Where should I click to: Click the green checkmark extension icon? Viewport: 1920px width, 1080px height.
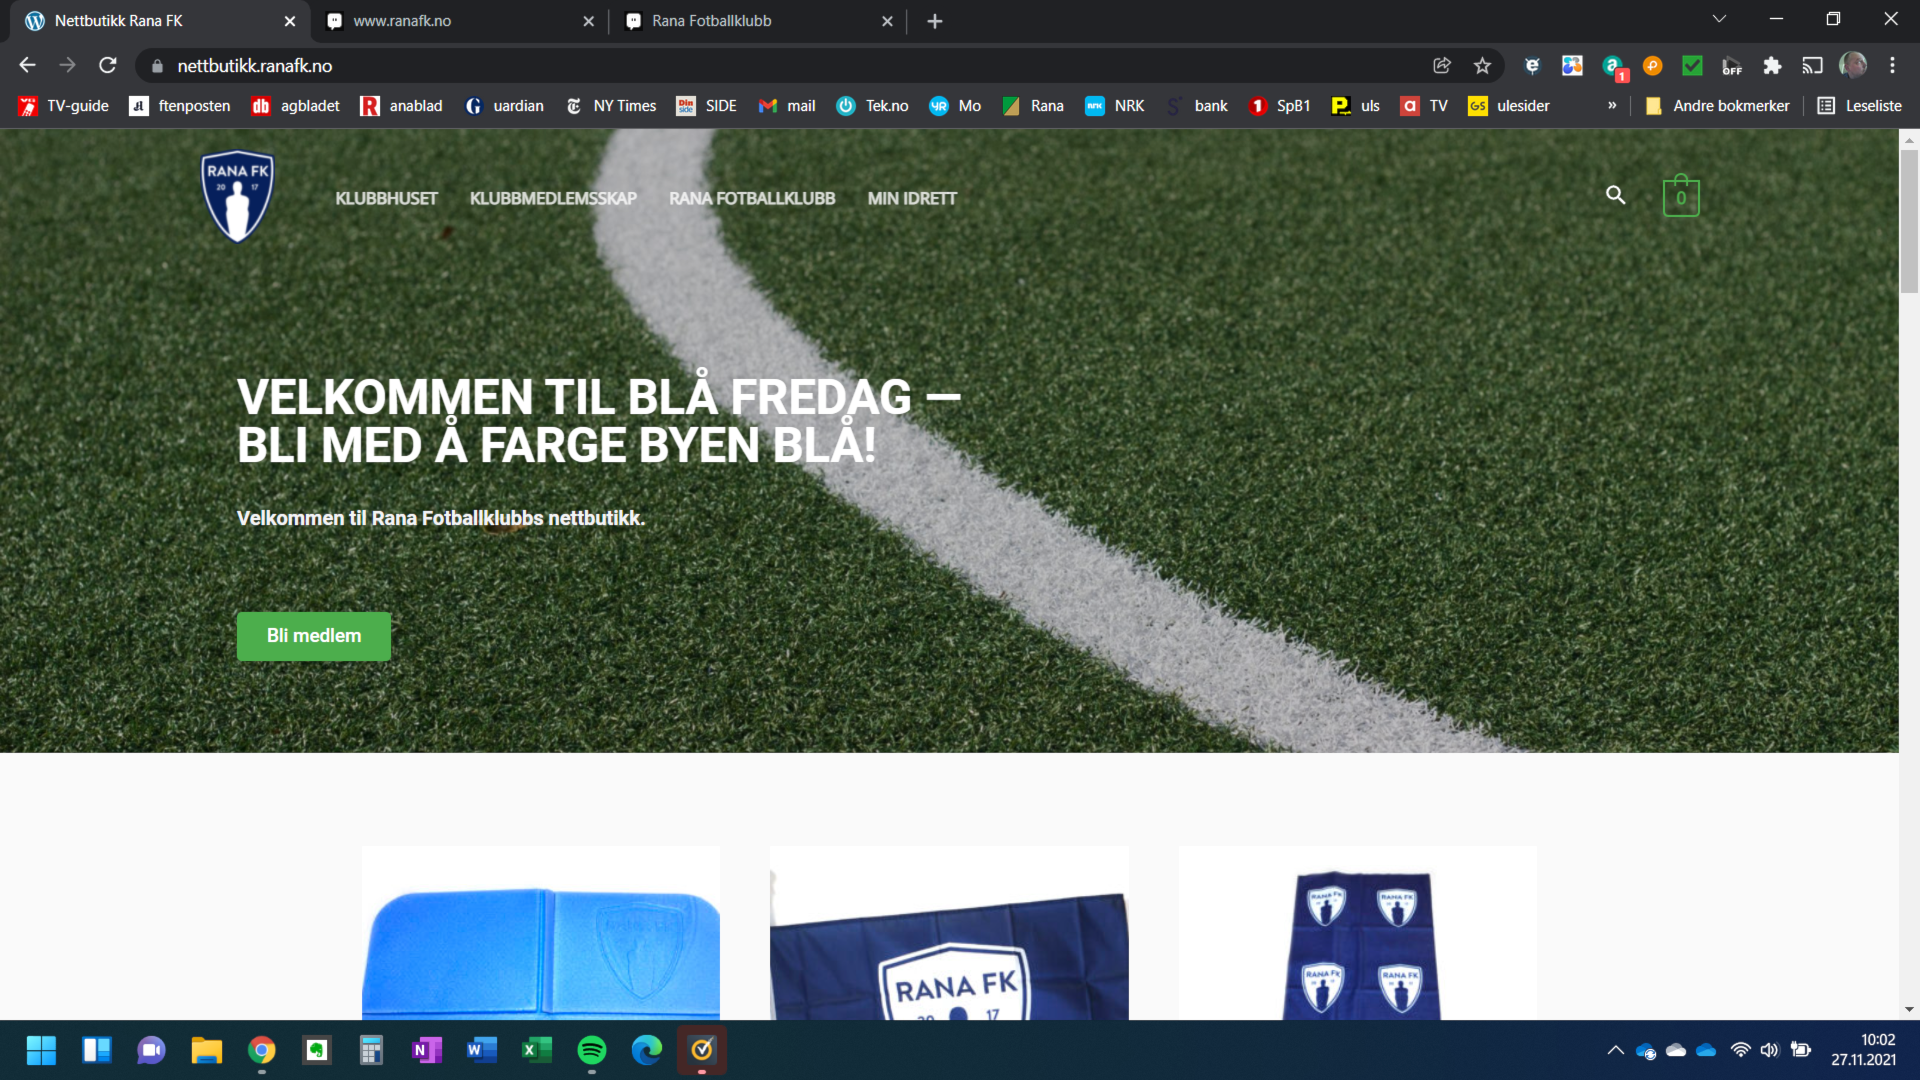tap(1692, 65)
